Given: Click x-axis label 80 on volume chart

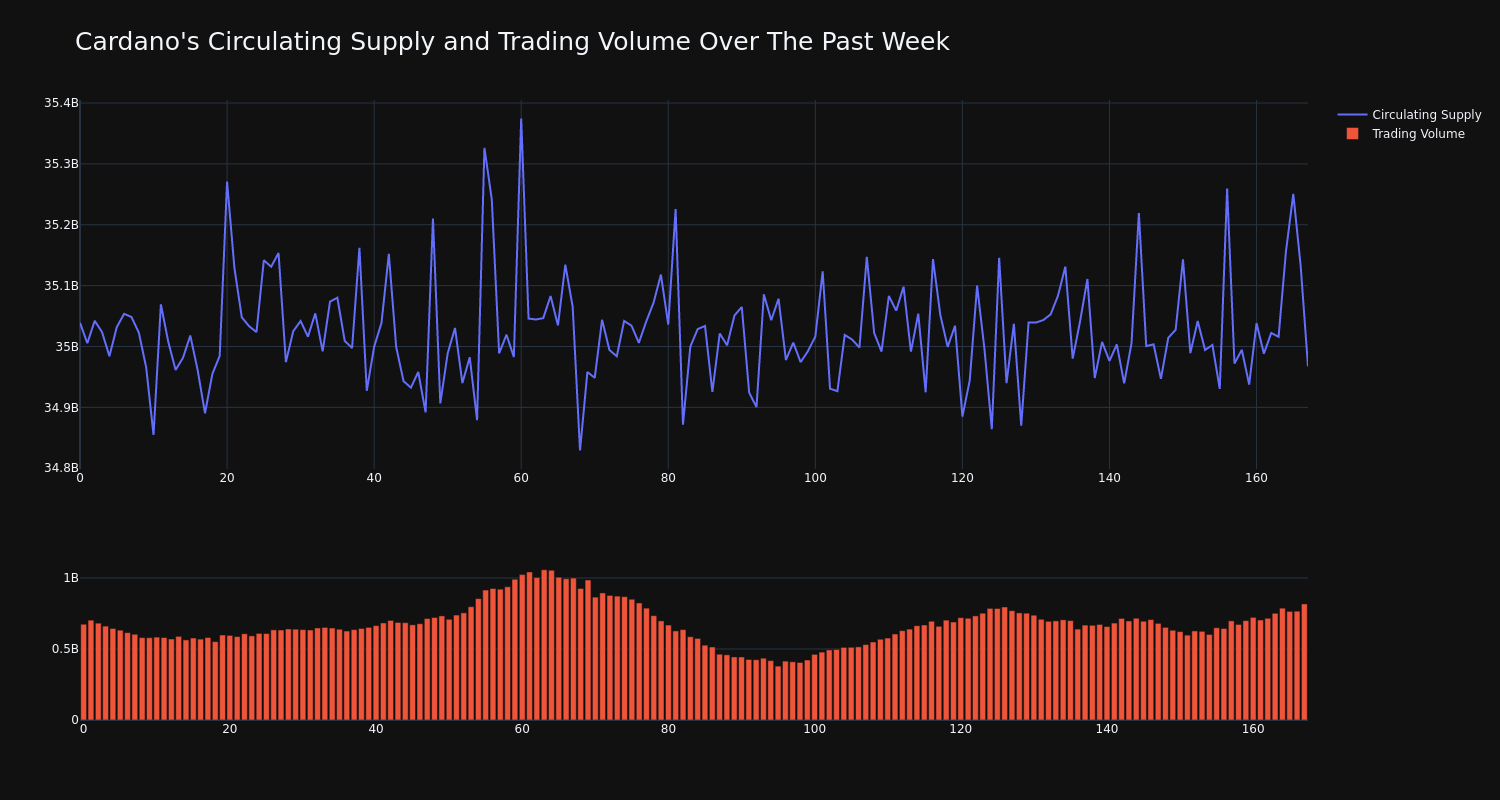Looking at the screenshot, I should tap(668, 729).
